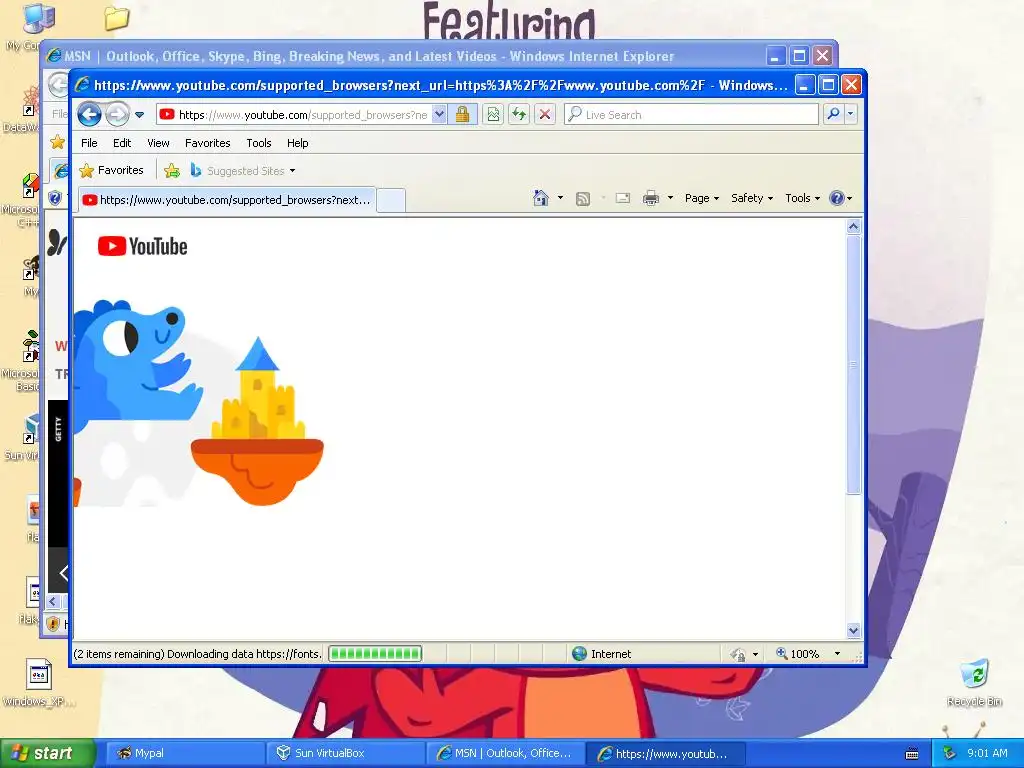The height and width of the screenshot is (768, 1024).
Task: Toggle the Compatibility View icon
Action: pos(493,115)
